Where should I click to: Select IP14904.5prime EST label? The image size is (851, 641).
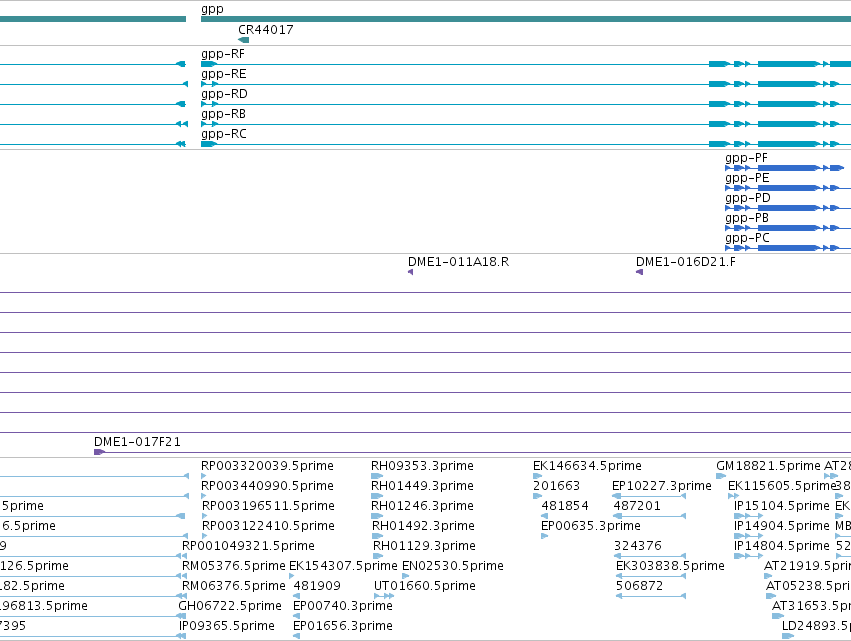782,526
